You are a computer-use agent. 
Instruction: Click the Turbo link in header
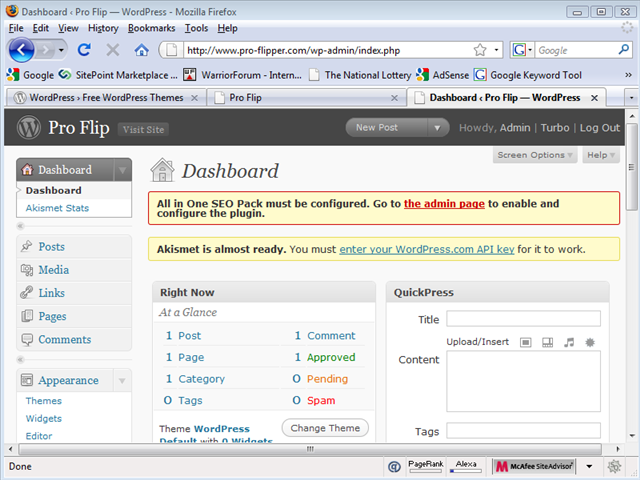(555, 128)
